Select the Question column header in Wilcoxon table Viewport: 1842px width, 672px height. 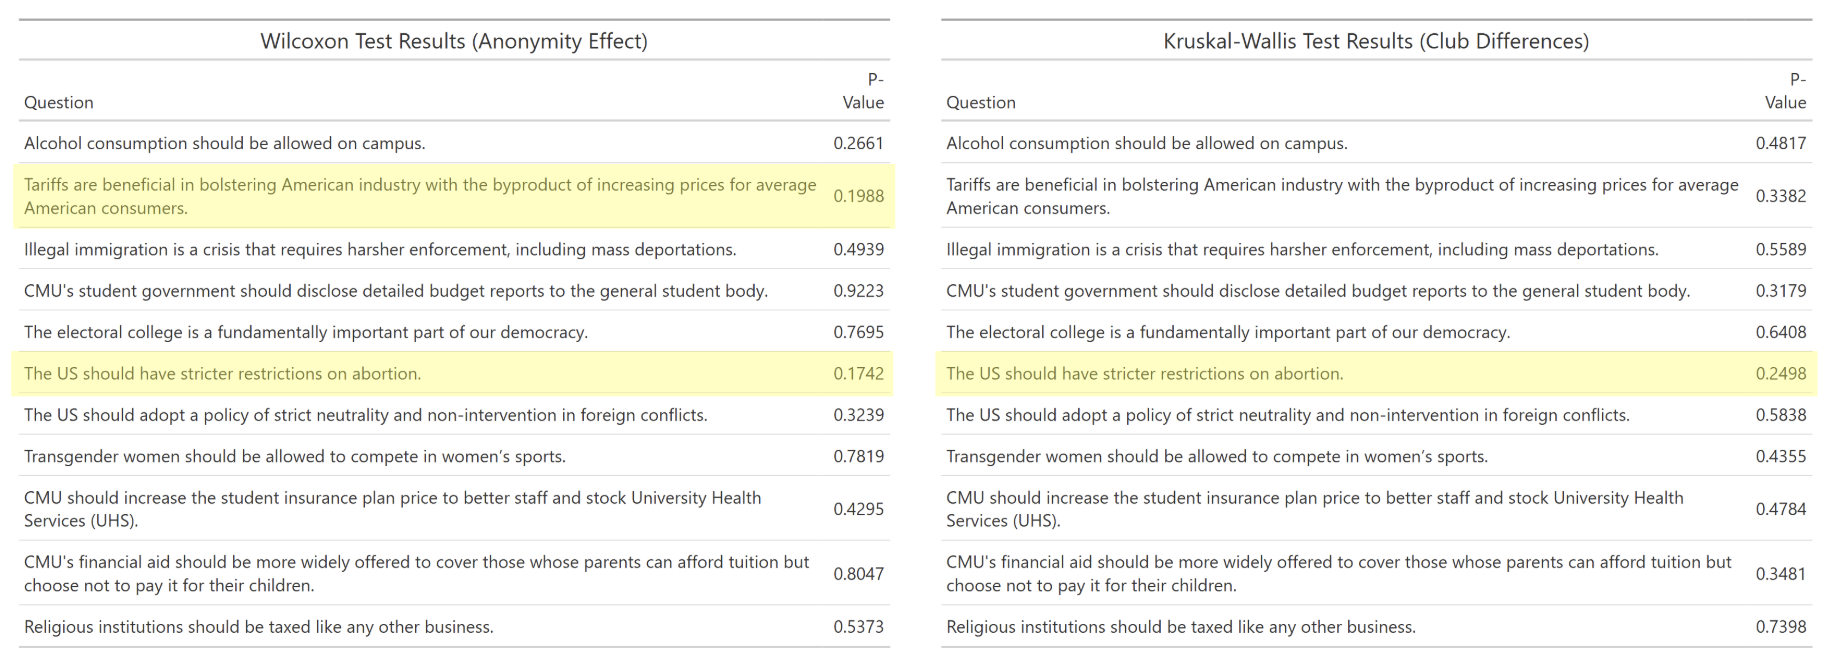click(59, 102)
